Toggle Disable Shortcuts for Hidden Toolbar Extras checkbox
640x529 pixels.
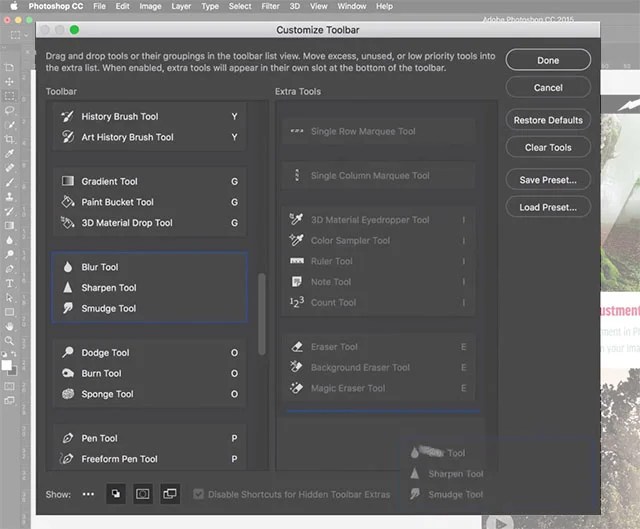(198, 494)
